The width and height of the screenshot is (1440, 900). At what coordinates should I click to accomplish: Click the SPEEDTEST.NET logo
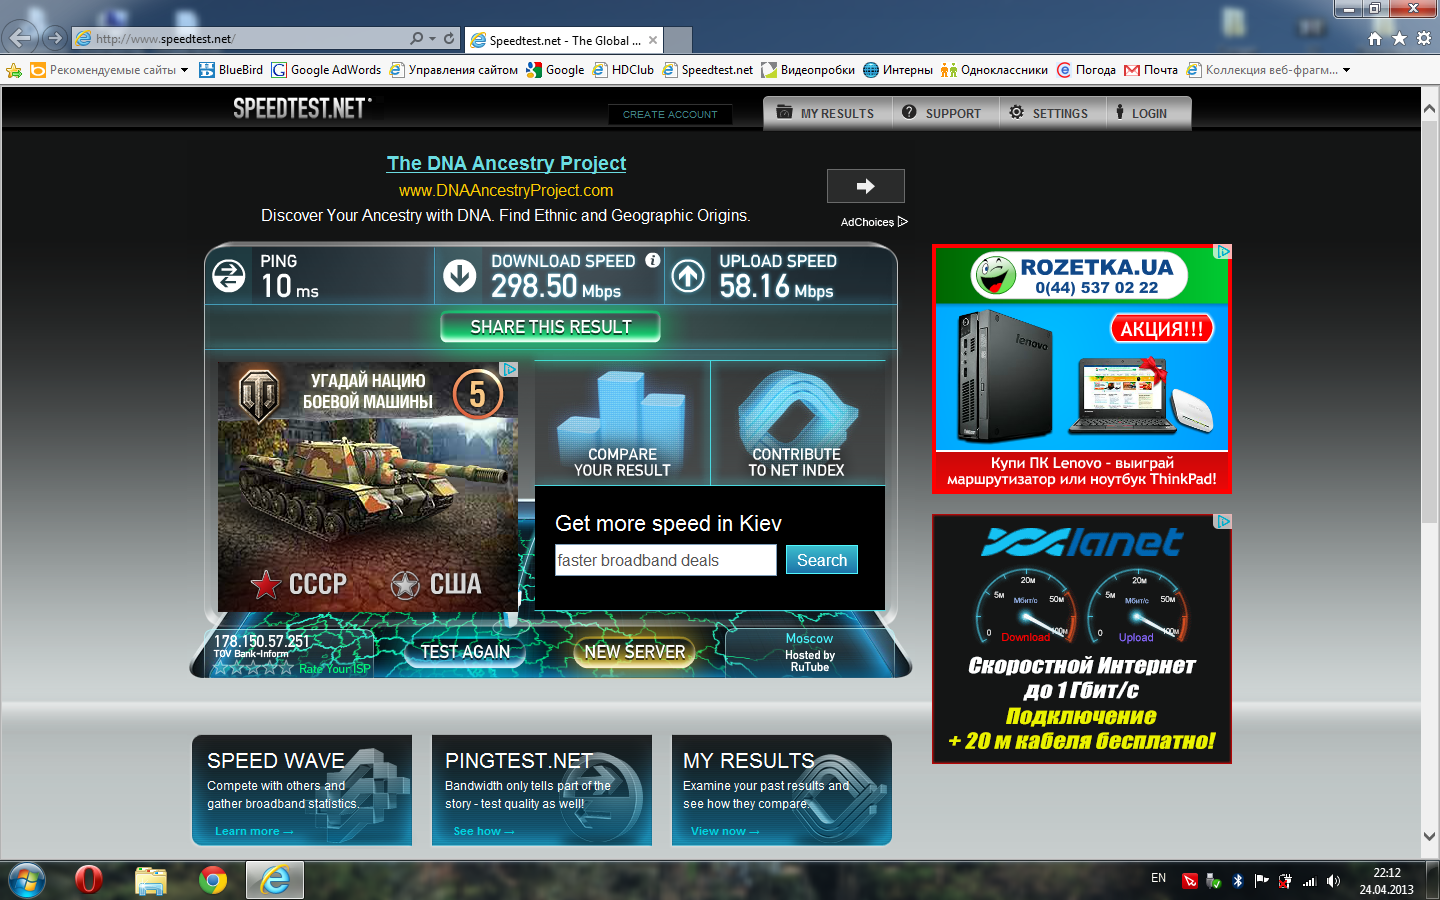coord(301,108)
